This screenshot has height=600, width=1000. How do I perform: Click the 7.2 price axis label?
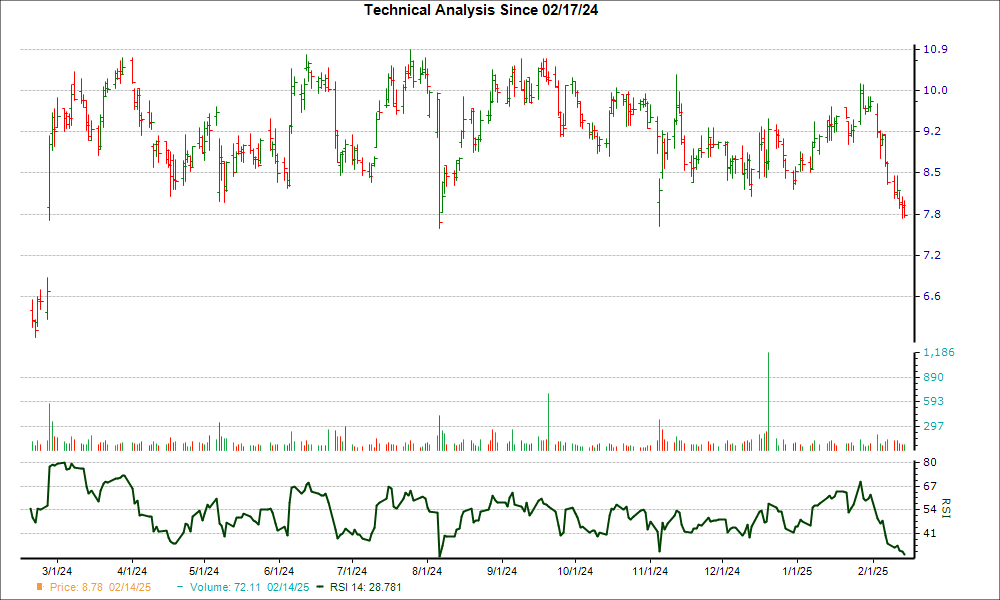pos(932,255)
